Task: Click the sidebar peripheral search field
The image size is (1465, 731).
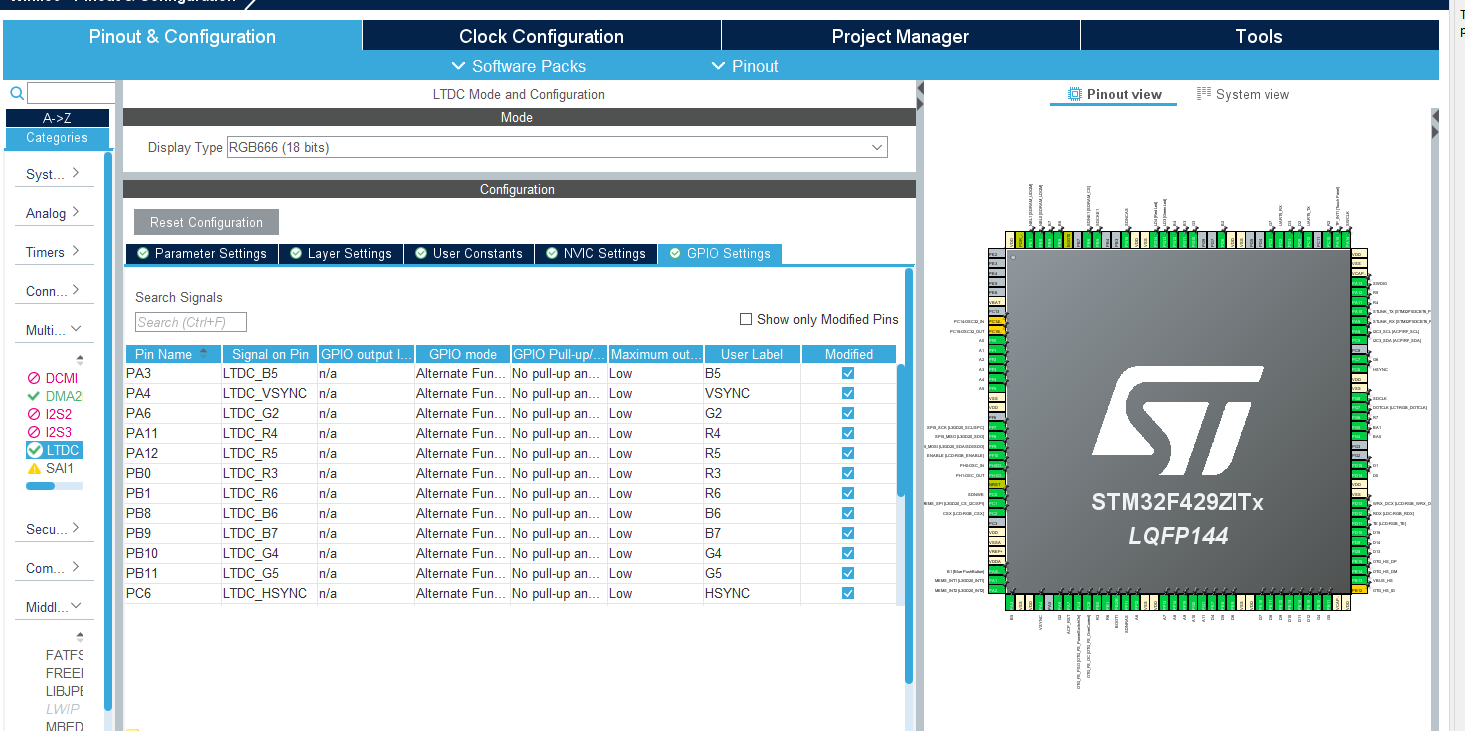Action: (x=71, y=93)
